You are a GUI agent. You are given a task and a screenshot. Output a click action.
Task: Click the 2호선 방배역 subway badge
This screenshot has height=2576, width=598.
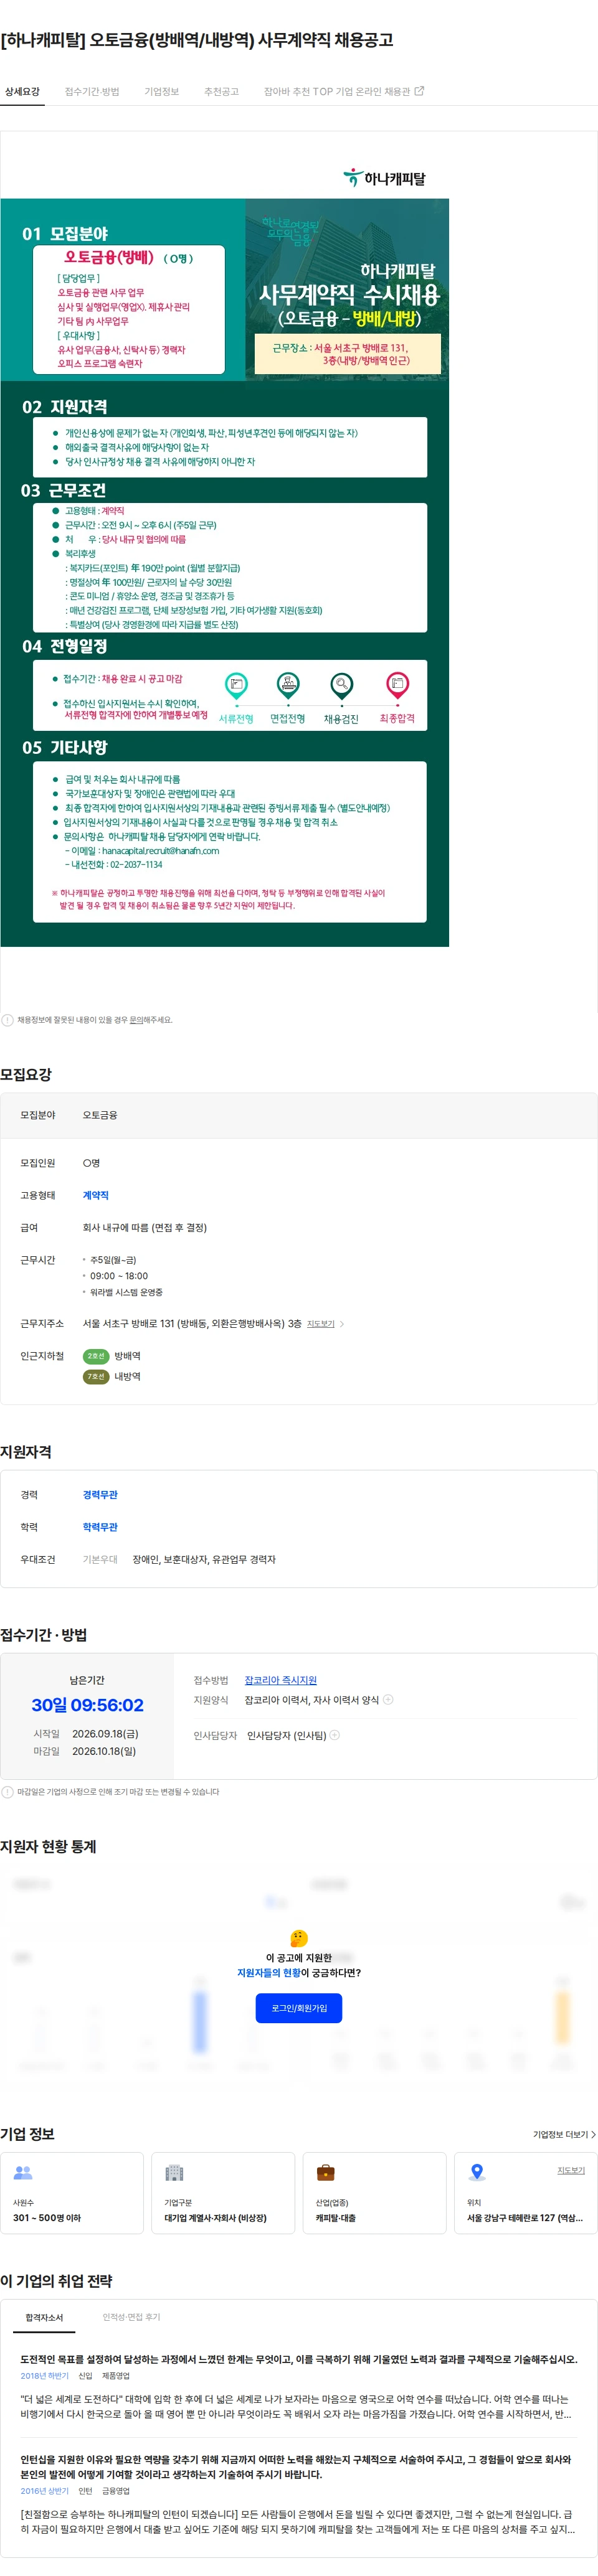(x=96, y=1356)
